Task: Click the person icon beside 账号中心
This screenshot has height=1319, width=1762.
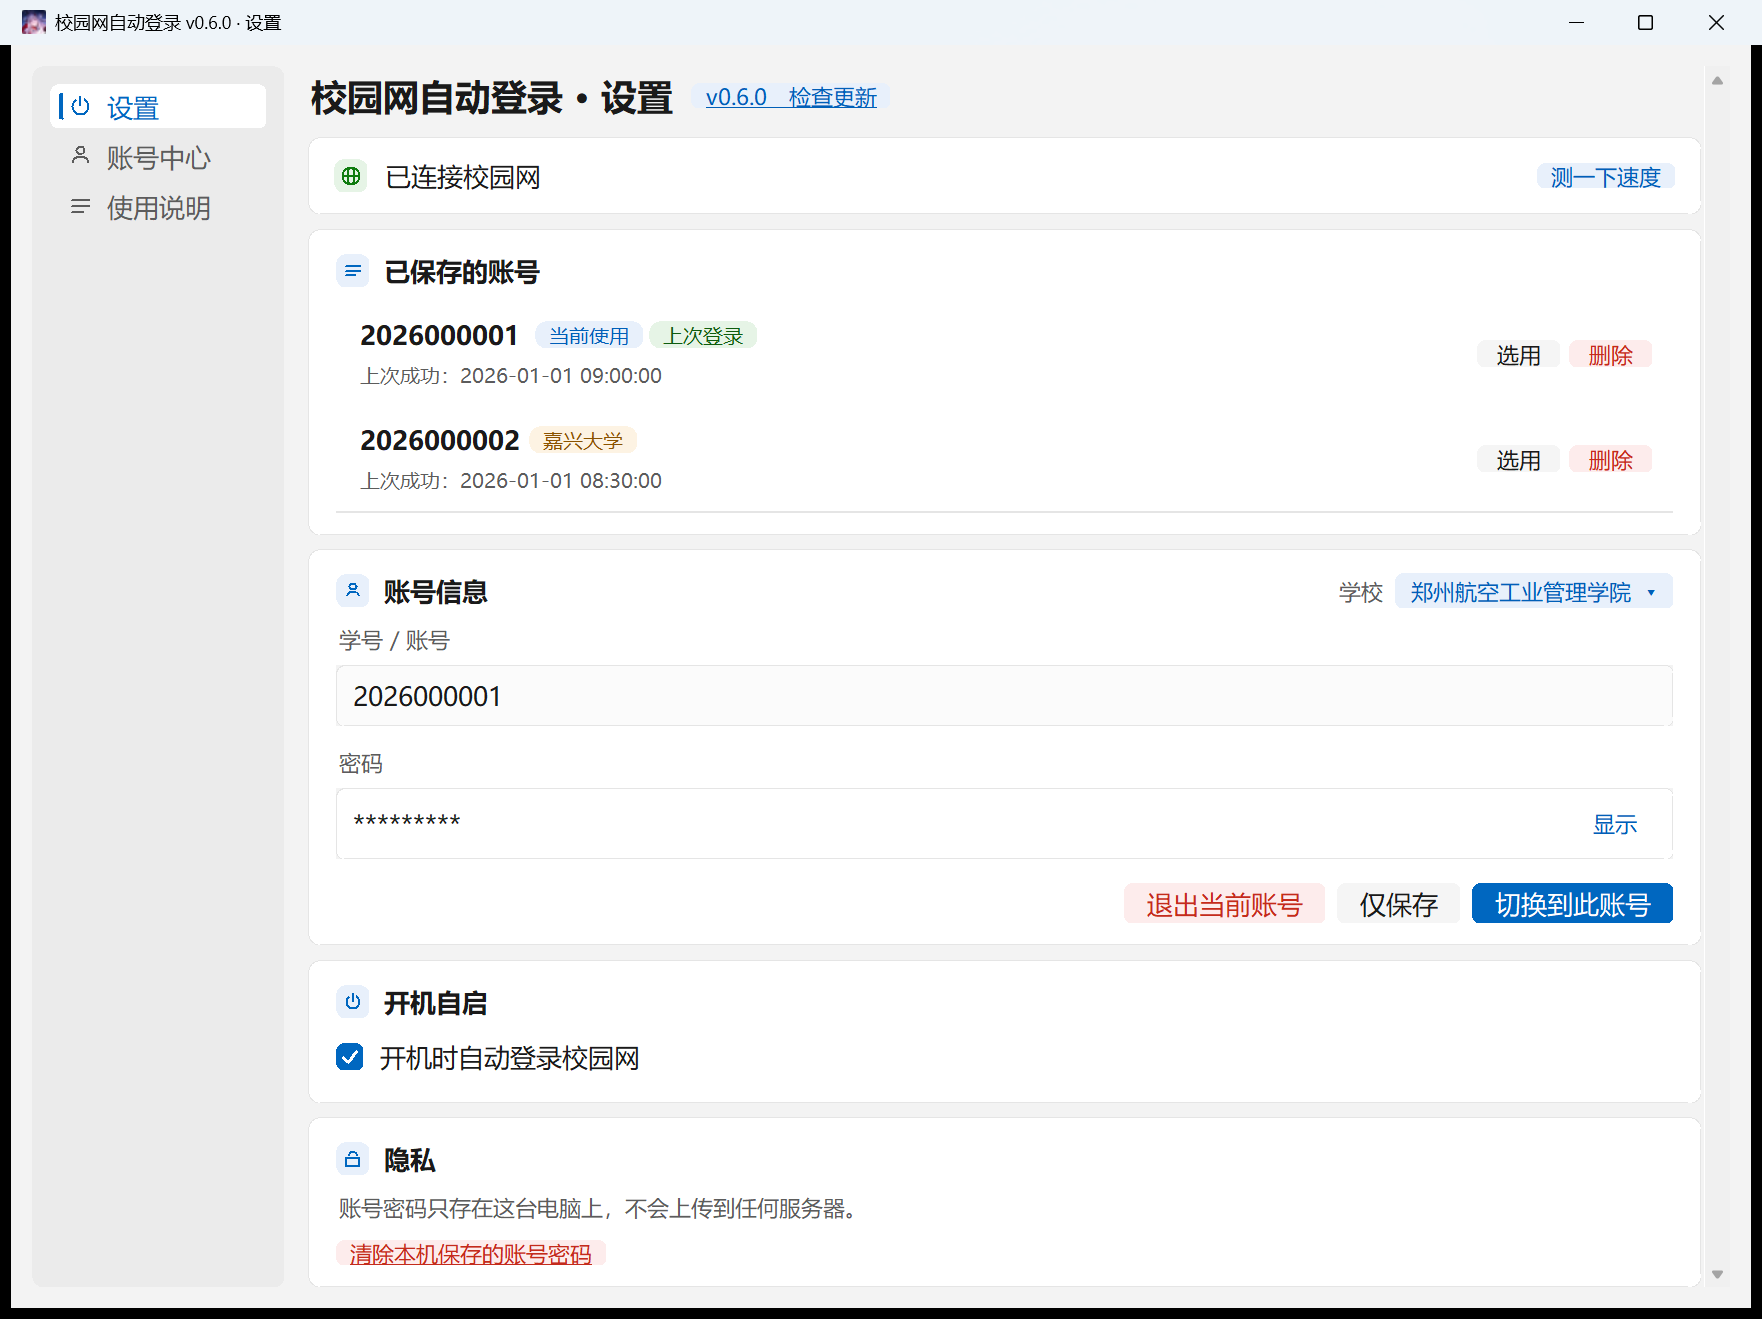Action: tap(80, 155)
